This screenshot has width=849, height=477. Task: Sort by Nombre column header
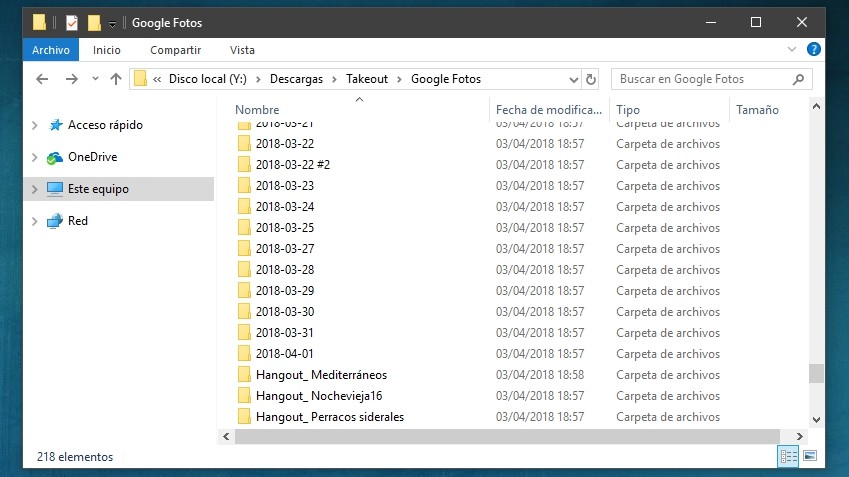coord(258,110)
